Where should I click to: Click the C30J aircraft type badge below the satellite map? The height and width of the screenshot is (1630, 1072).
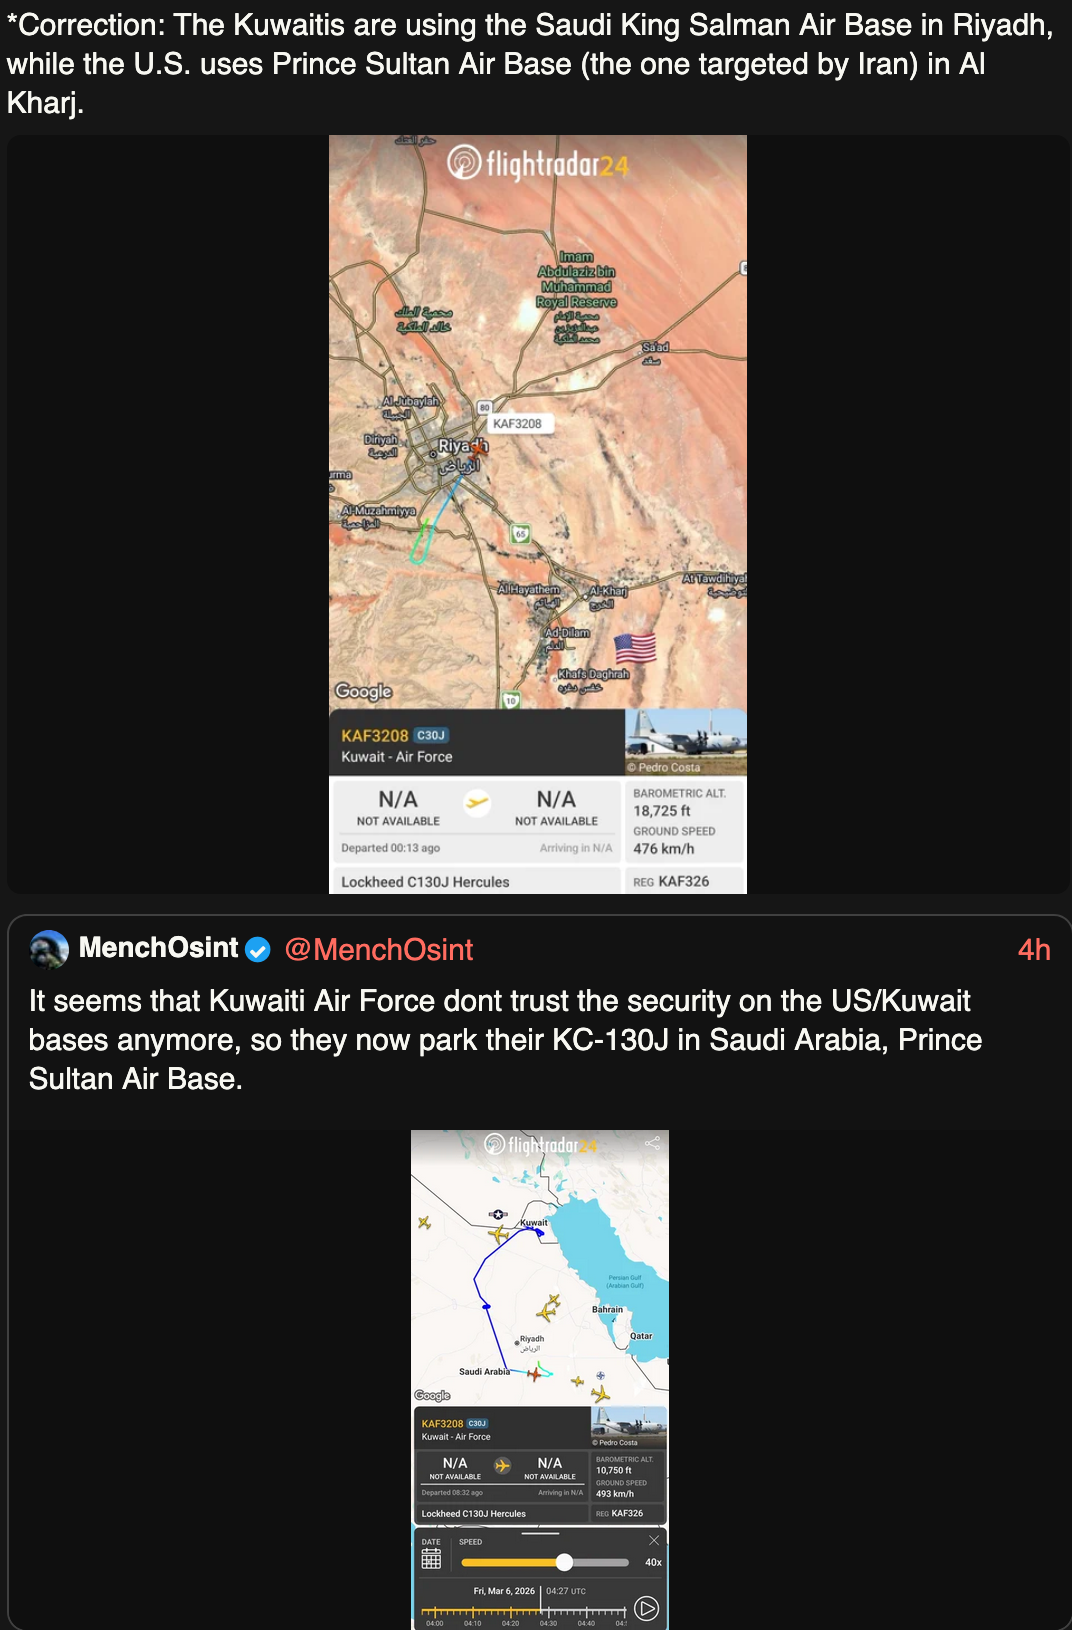431,735
